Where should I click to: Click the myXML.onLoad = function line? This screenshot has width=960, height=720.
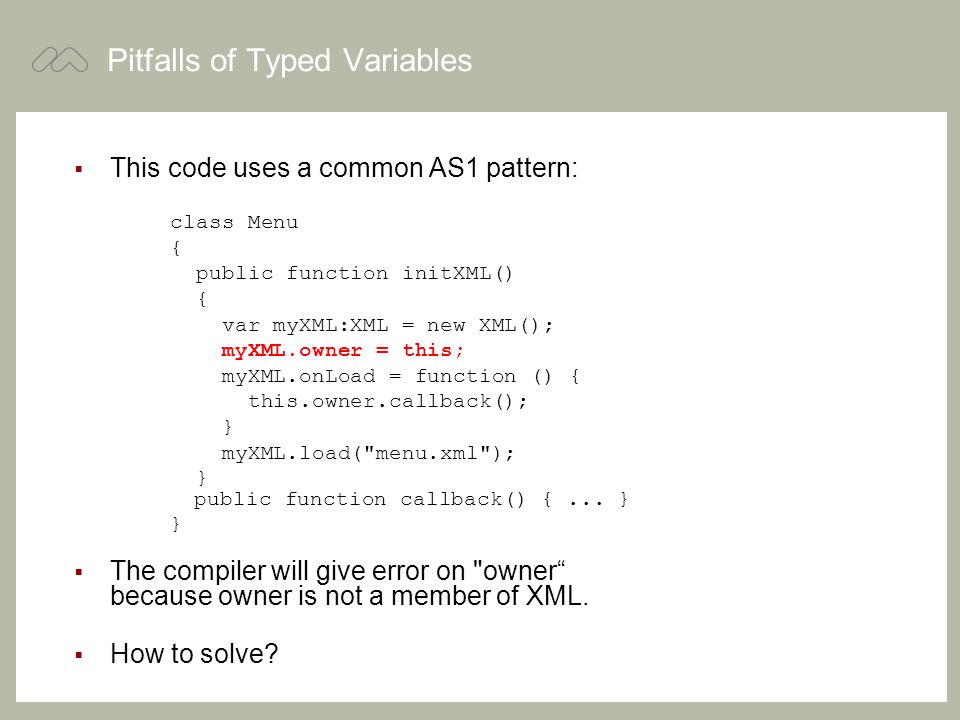400,376
